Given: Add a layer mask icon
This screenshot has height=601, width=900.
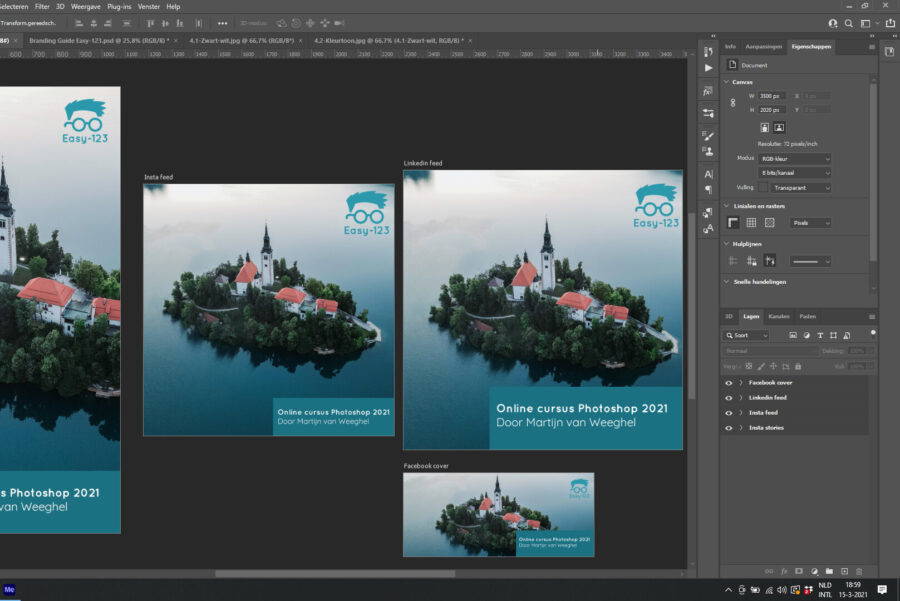Looking at the screenshot, I should point(799,571).
